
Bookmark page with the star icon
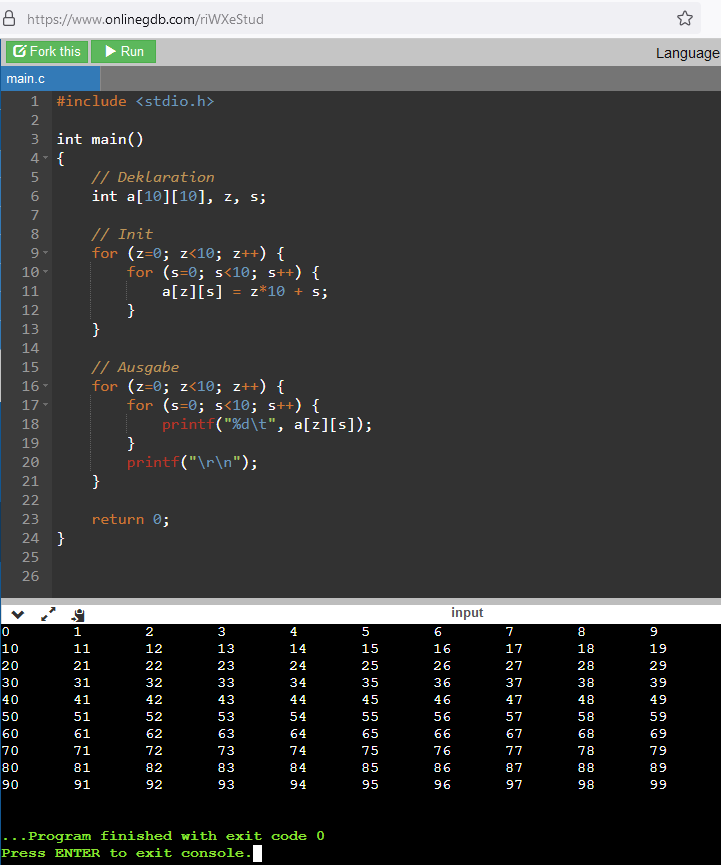(685, 19)
